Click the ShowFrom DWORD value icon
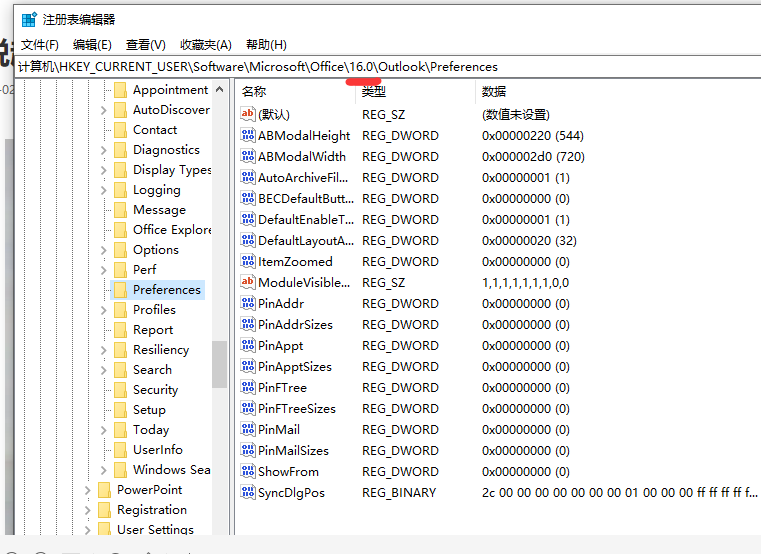The height and width of the screenshot is (554, 761). (x=249, y=471)
